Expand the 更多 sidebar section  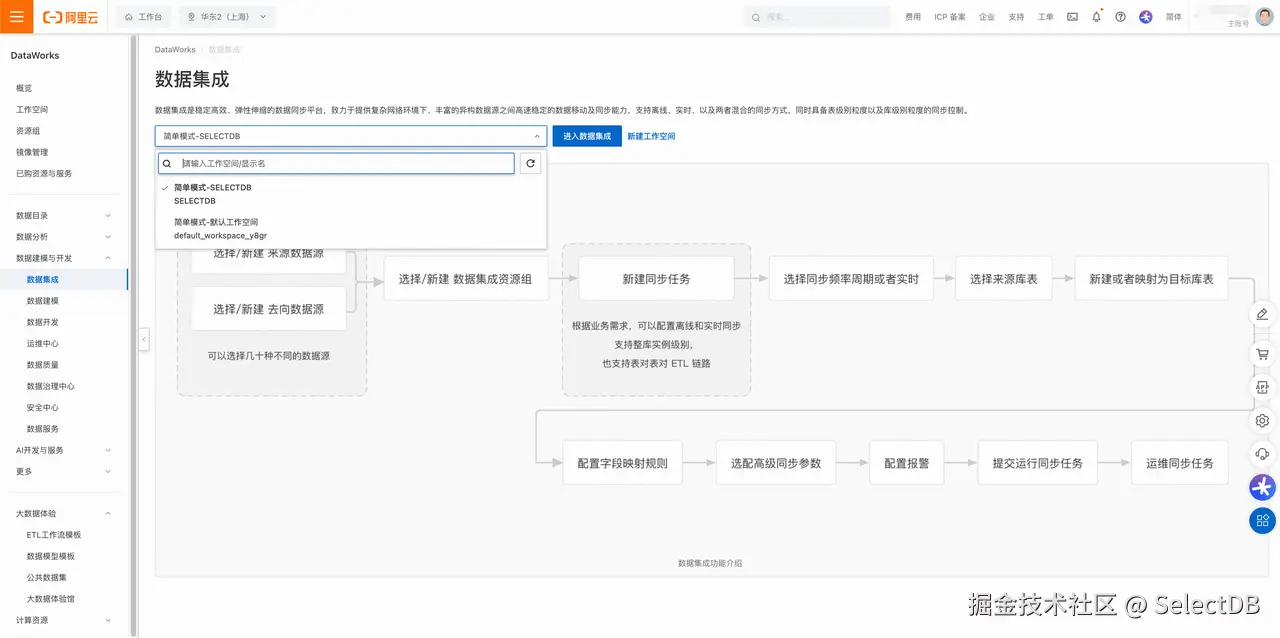(x=66, y=471)
